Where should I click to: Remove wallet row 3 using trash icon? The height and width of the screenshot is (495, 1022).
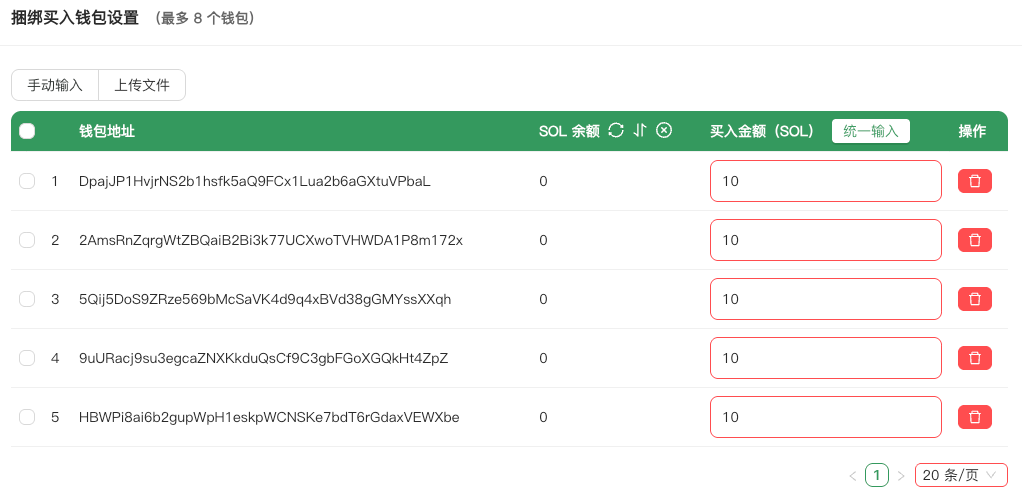point(974,299)
